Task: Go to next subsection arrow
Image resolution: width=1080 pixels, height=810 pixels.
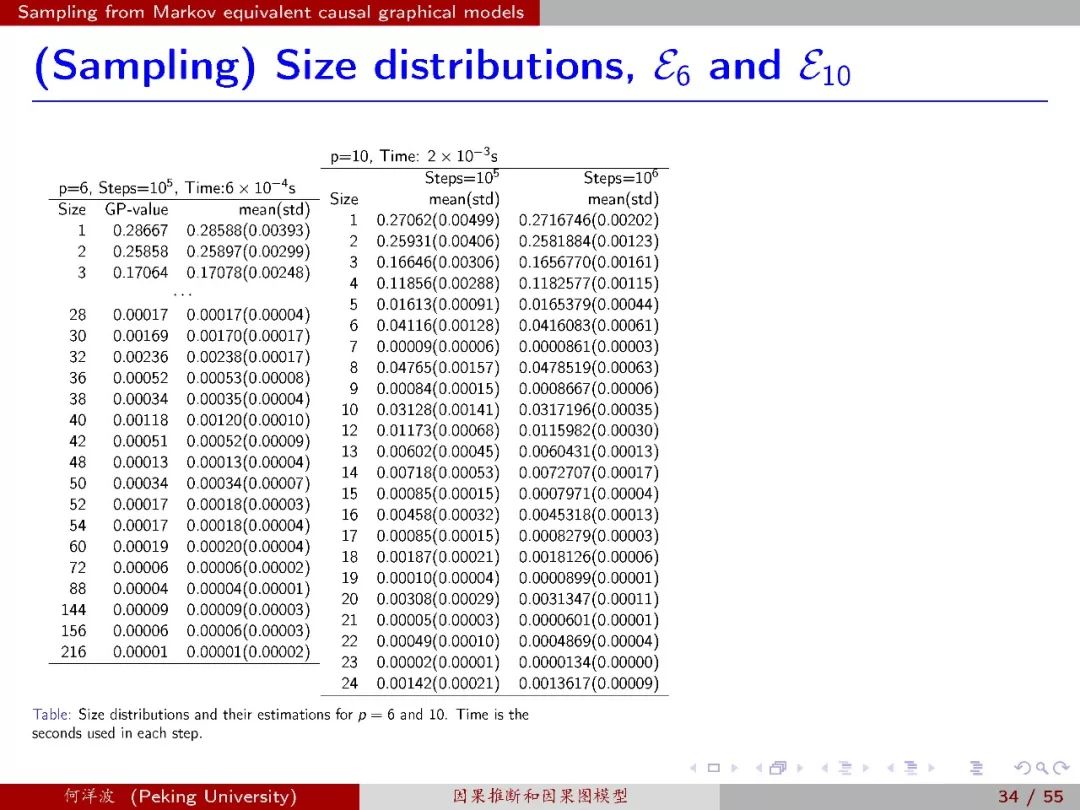Action: (865, 767)
